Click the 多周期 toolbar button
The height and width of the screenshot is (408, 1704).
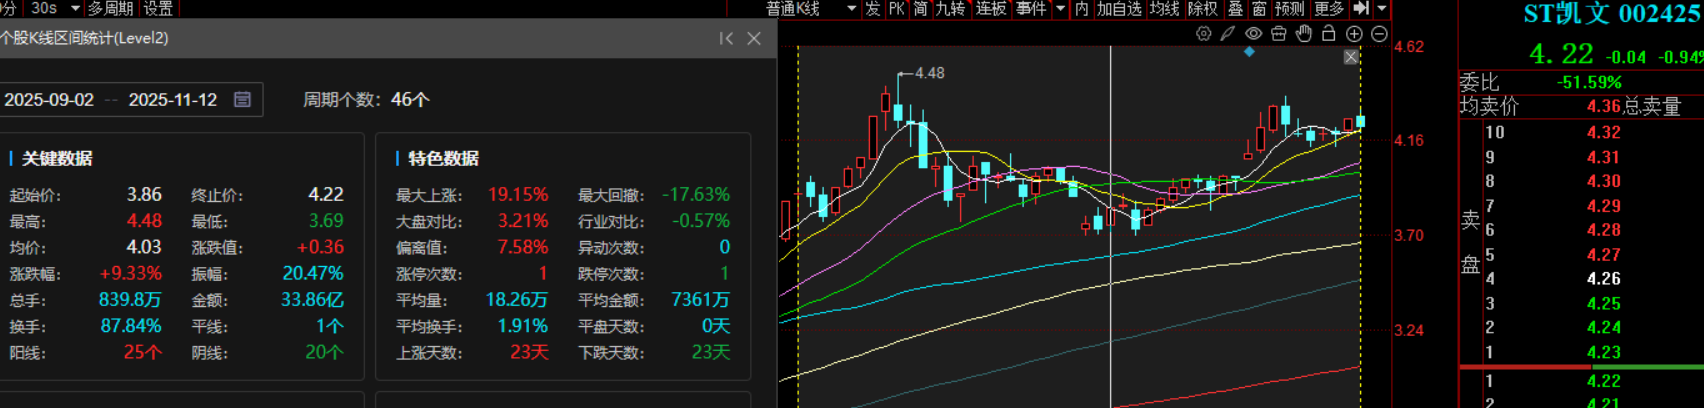coord(110,8)
